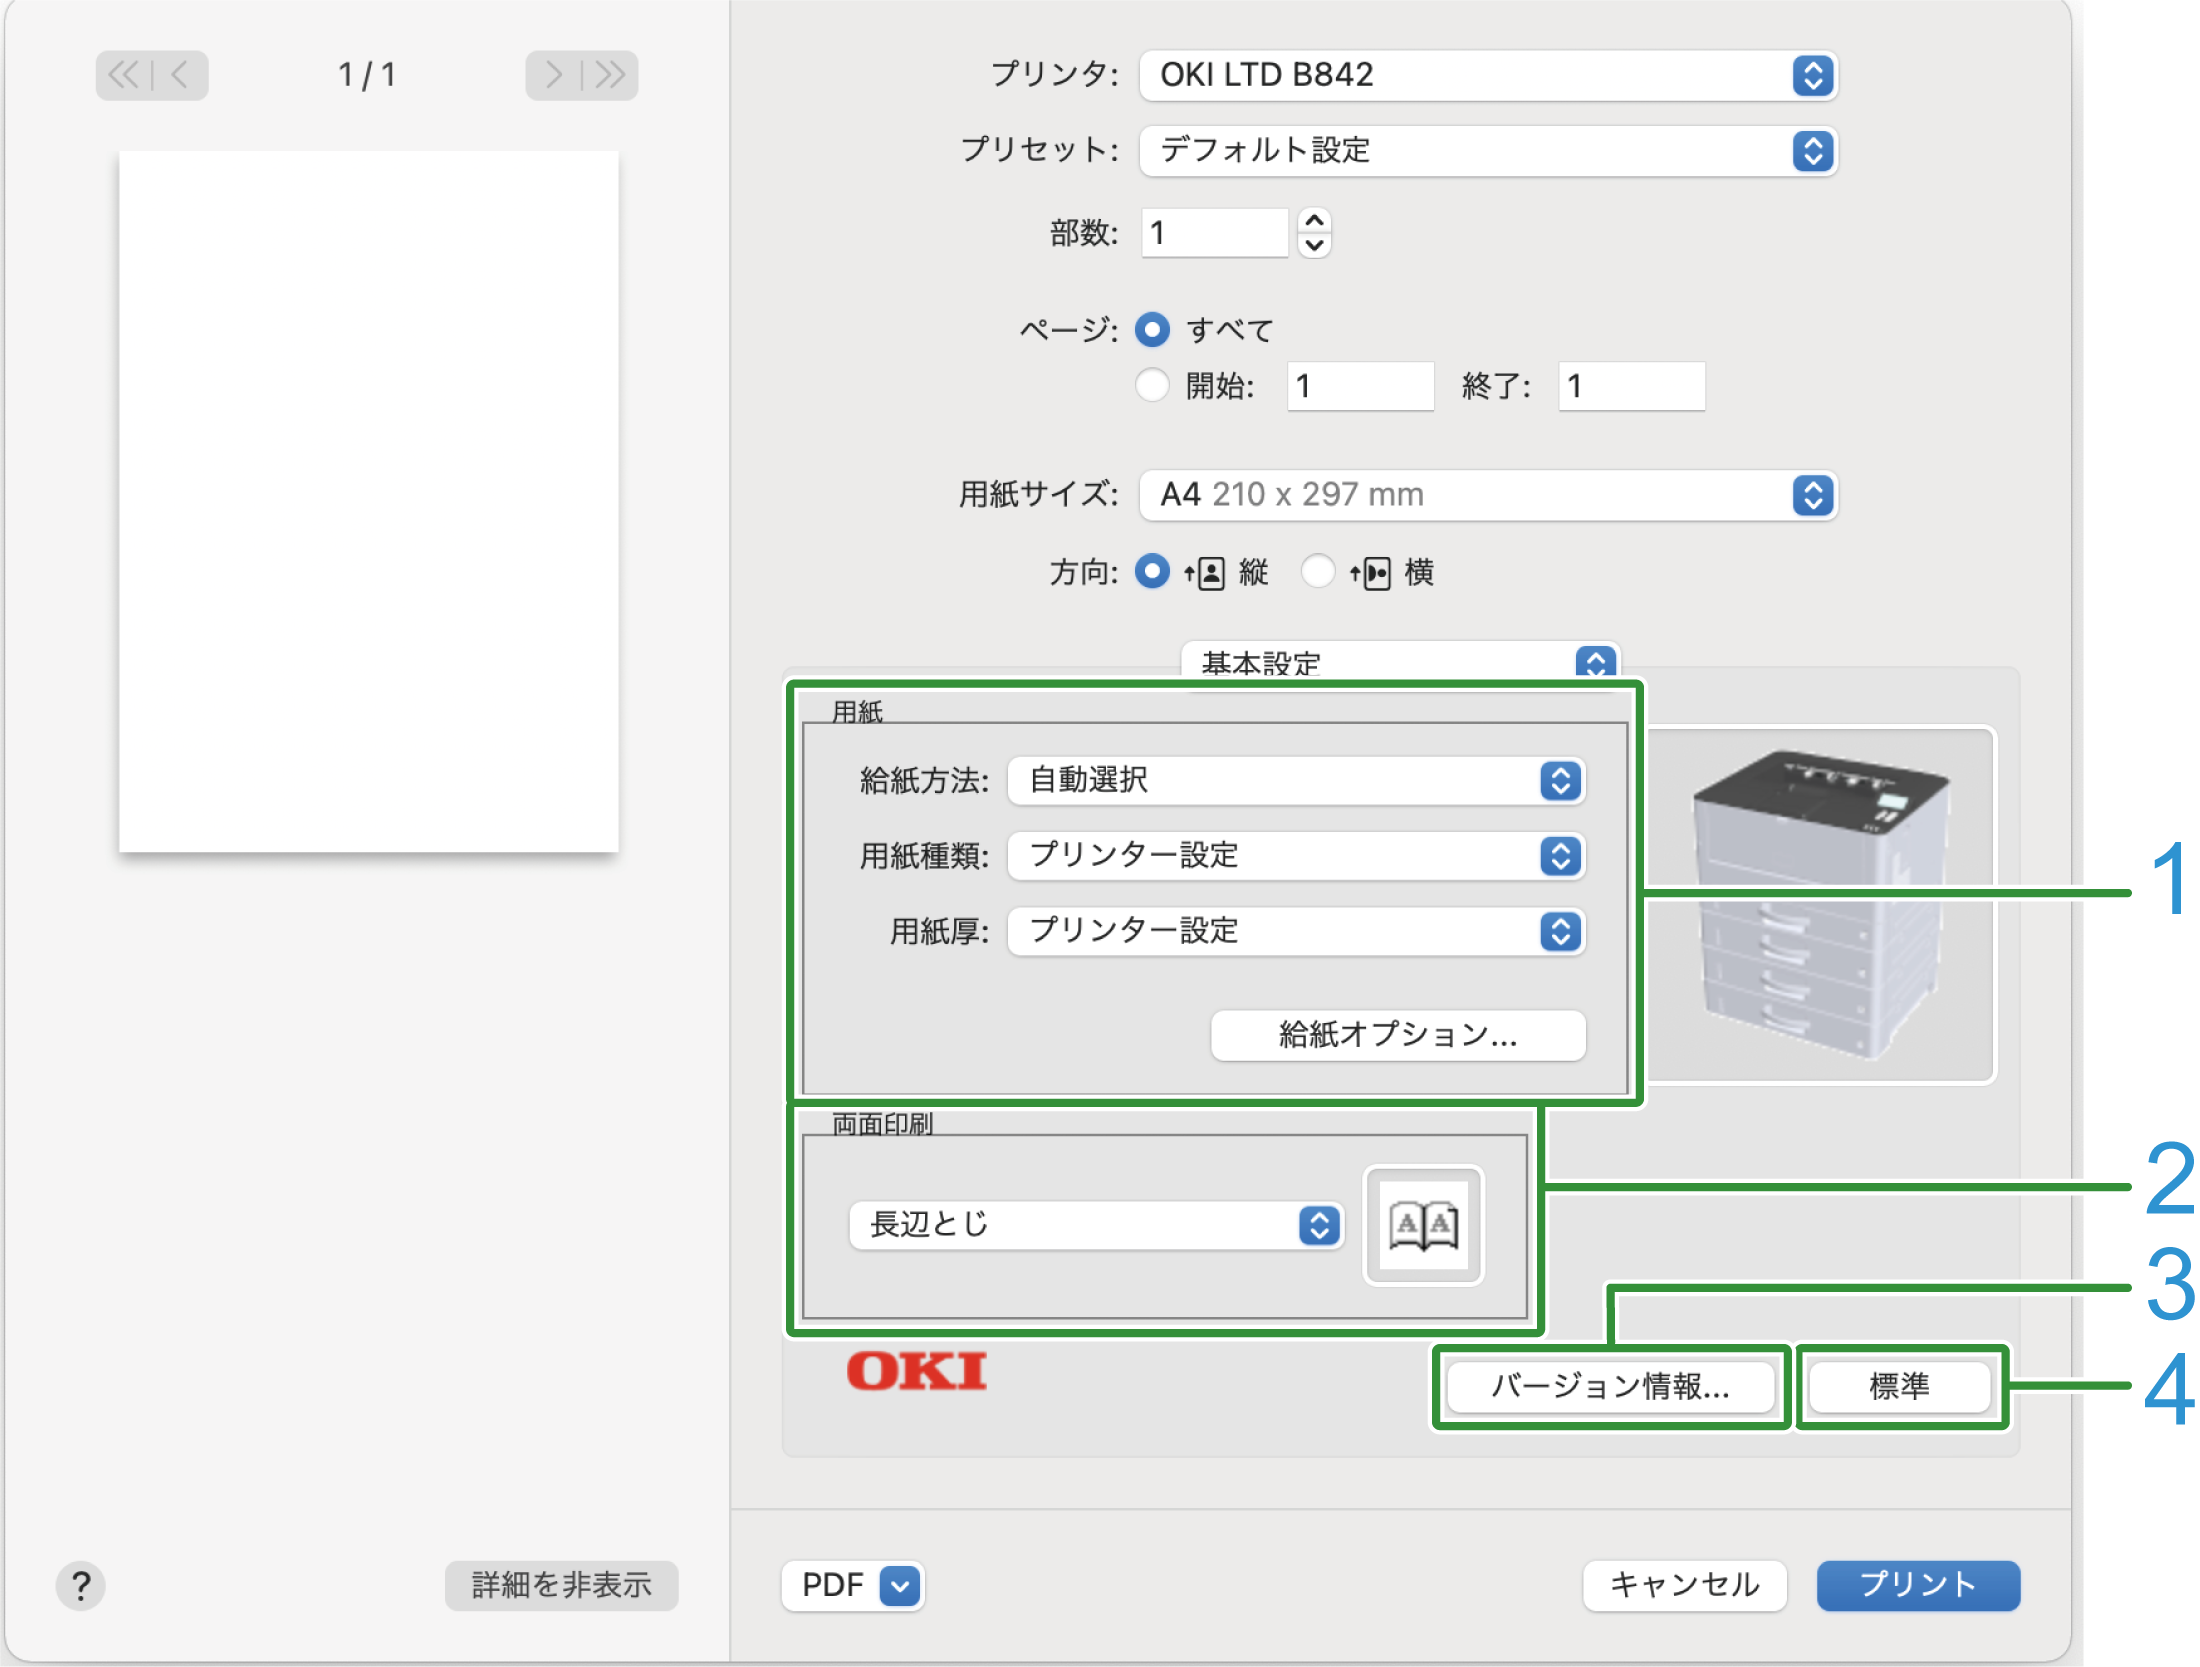Click the 終了 end page field
Image resolution: width=2200 pixels, height=1667 pixels.
point(1632,386)
